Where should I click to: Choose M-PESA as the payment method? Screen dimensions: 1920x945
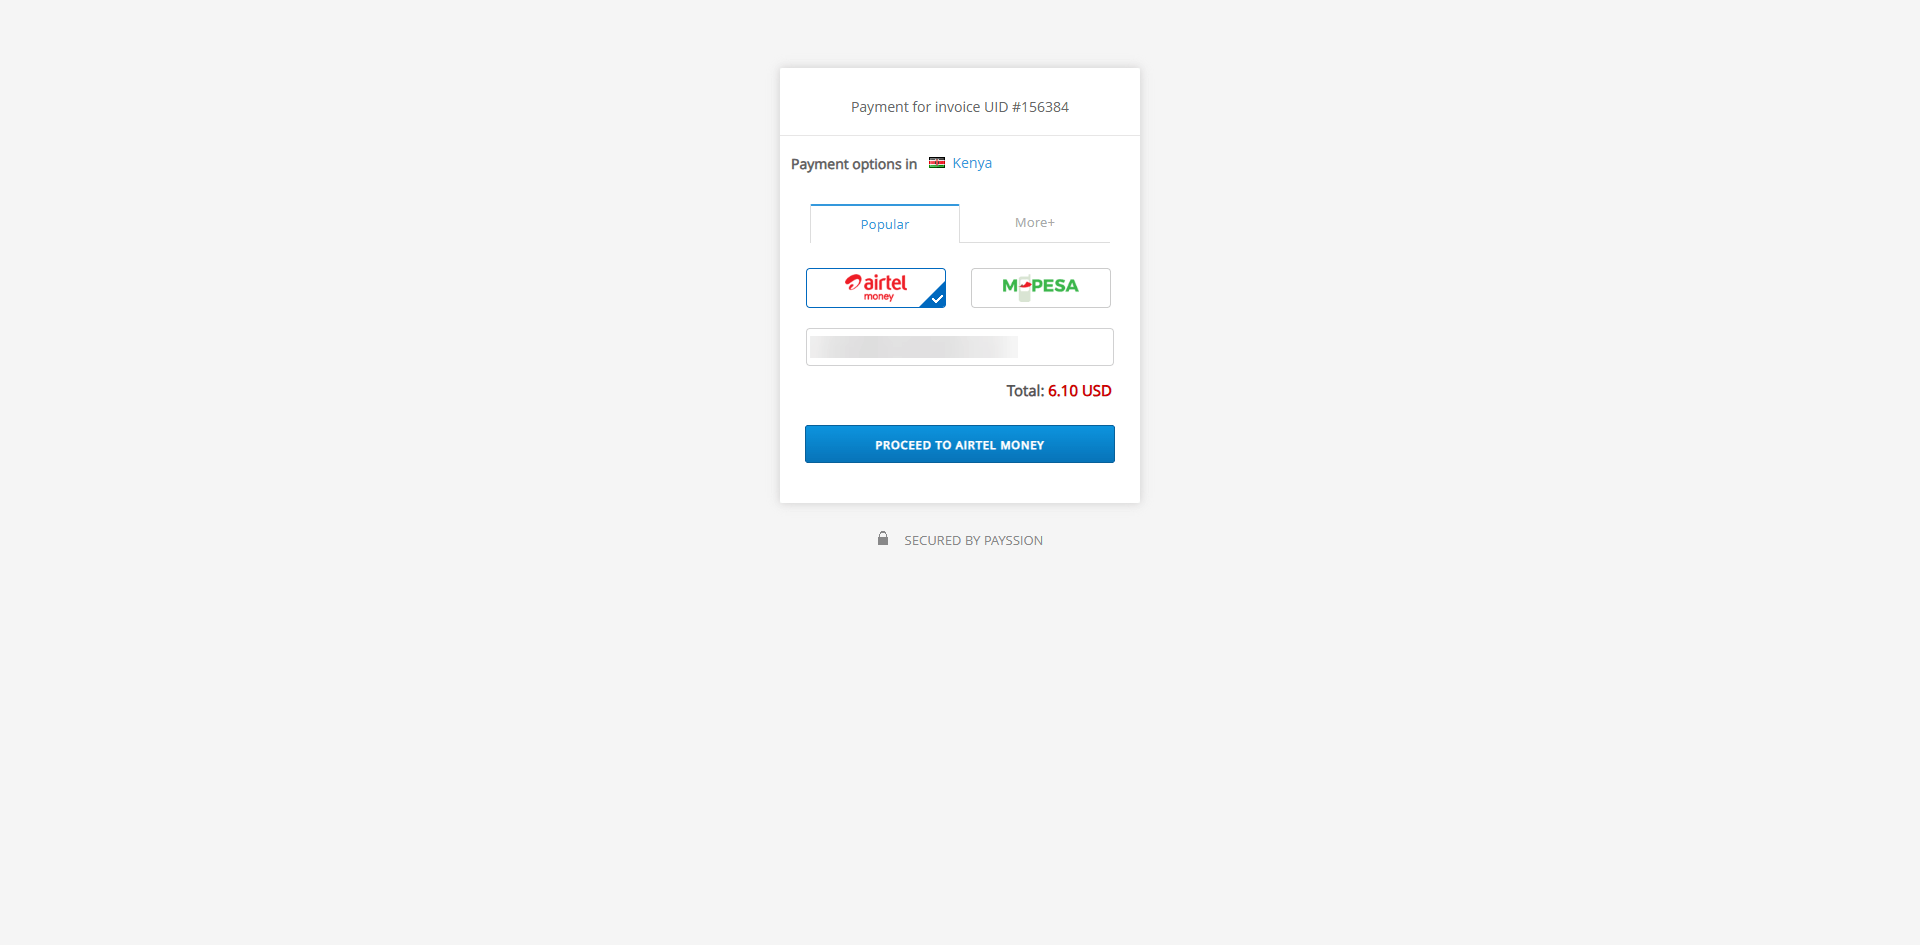click(x=1040, y=288)
